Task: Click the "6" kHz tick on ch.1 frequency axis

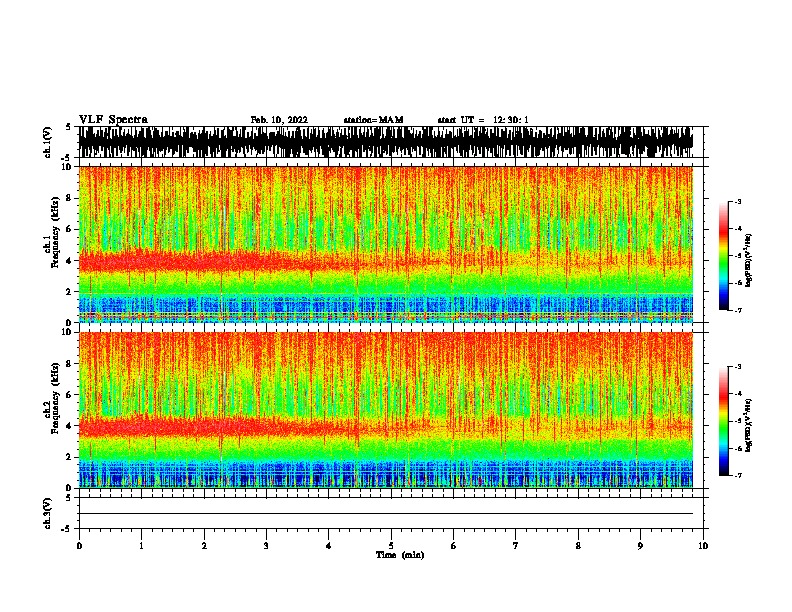Action: point(70,229)
